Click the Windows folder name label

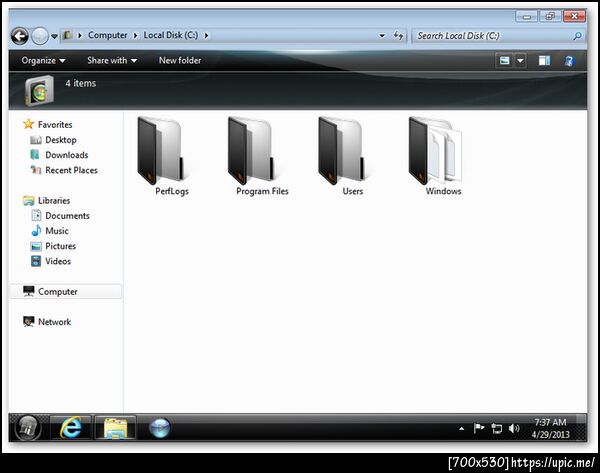pyautogui.click(x=443, y=191)
